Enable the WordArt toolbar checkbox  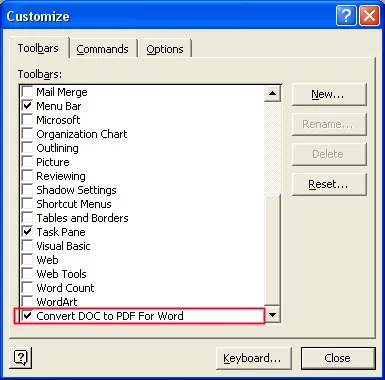coord(27,301)
